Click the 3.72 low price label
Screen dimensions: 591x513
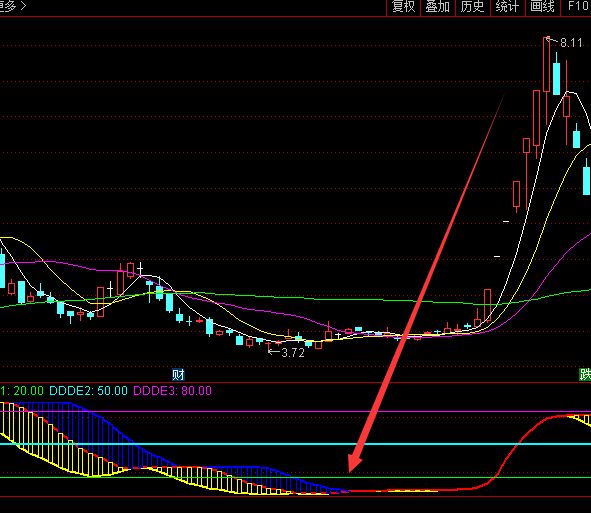point(293,353)
